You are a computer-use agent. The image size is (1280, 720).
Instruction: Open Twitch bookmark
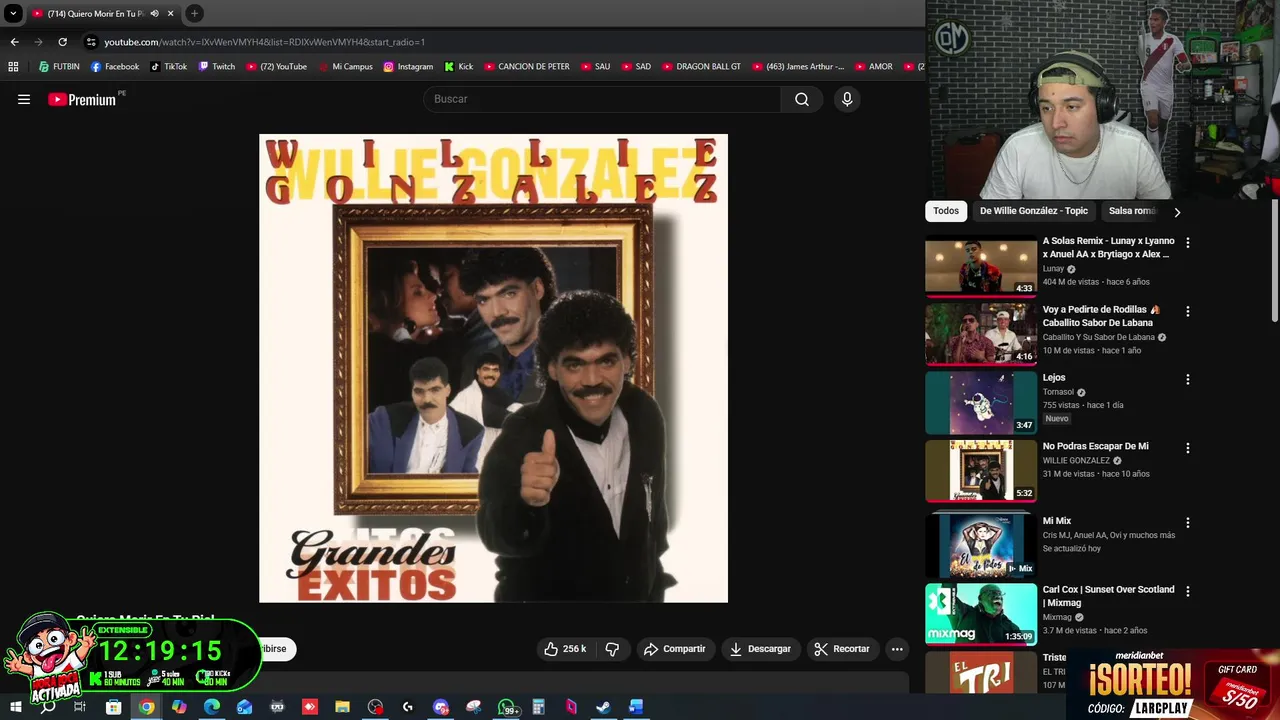216,67
